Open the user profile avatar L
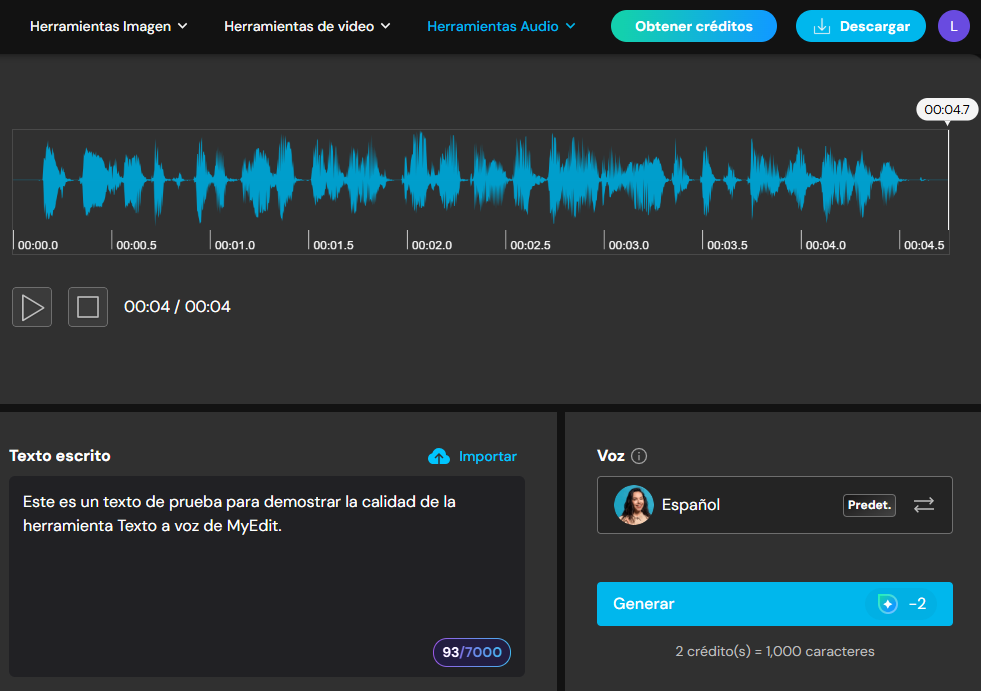This screenshot has height=691, width=981. coord(953,26)
